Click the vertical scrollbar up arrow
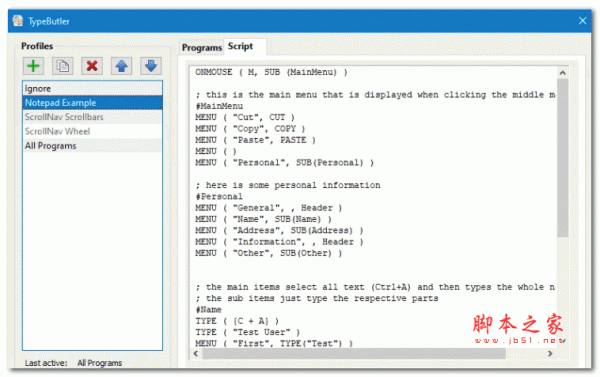 pyautogui.click(x=562, y=72)
